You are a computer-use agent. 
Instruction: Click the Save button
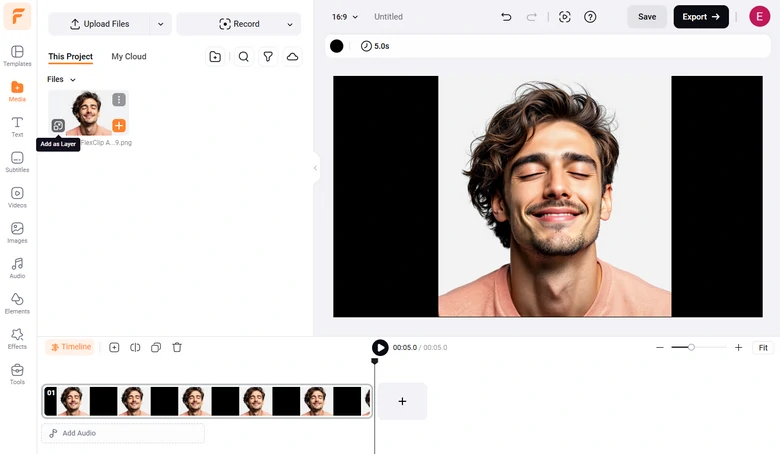(647, 17)
